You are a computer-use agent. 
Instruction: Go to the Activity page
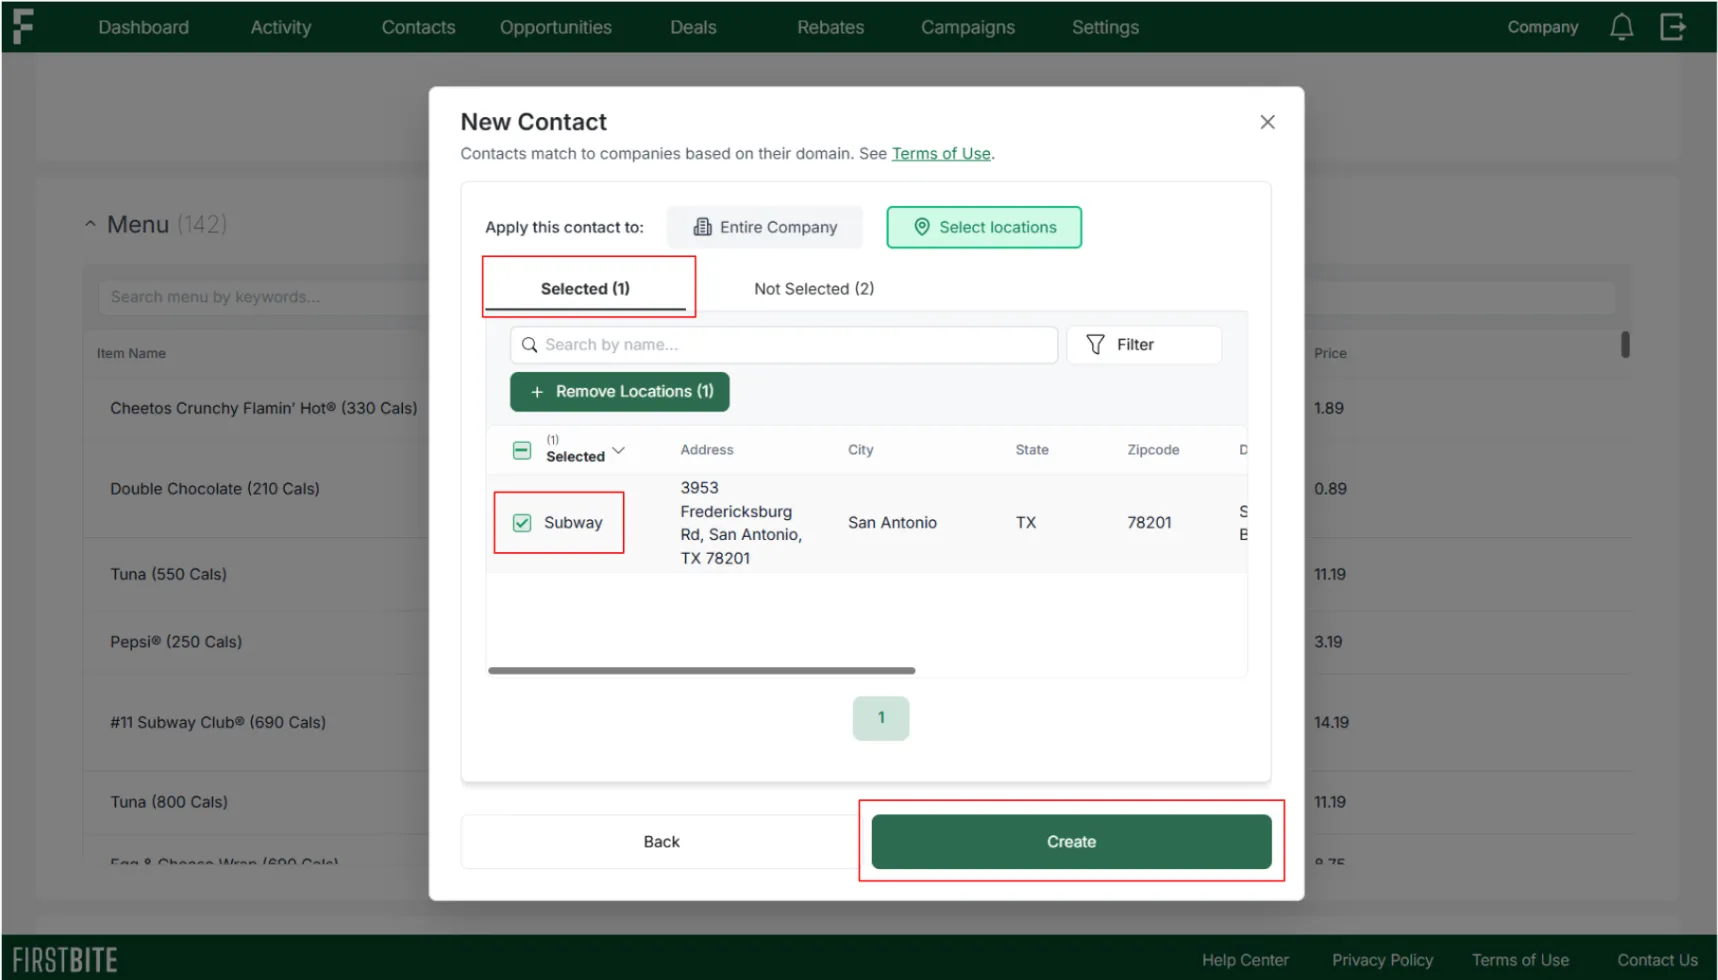[281, 27]
